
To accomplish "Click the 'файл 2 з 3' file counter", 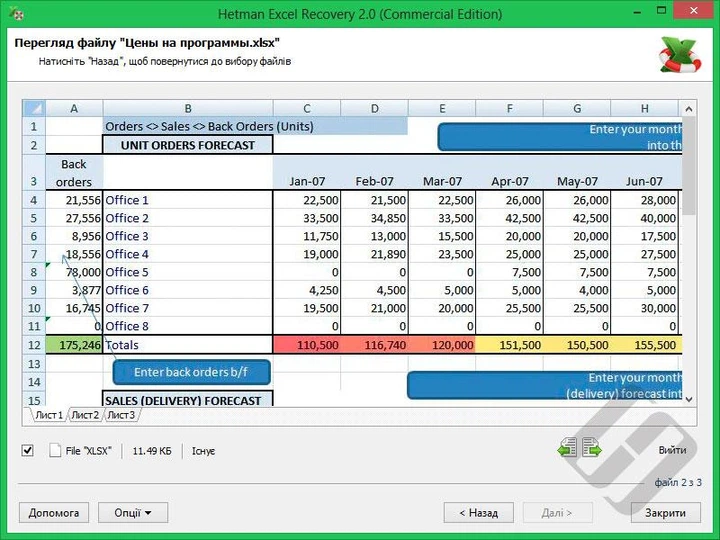I will (x=678, y=482).
